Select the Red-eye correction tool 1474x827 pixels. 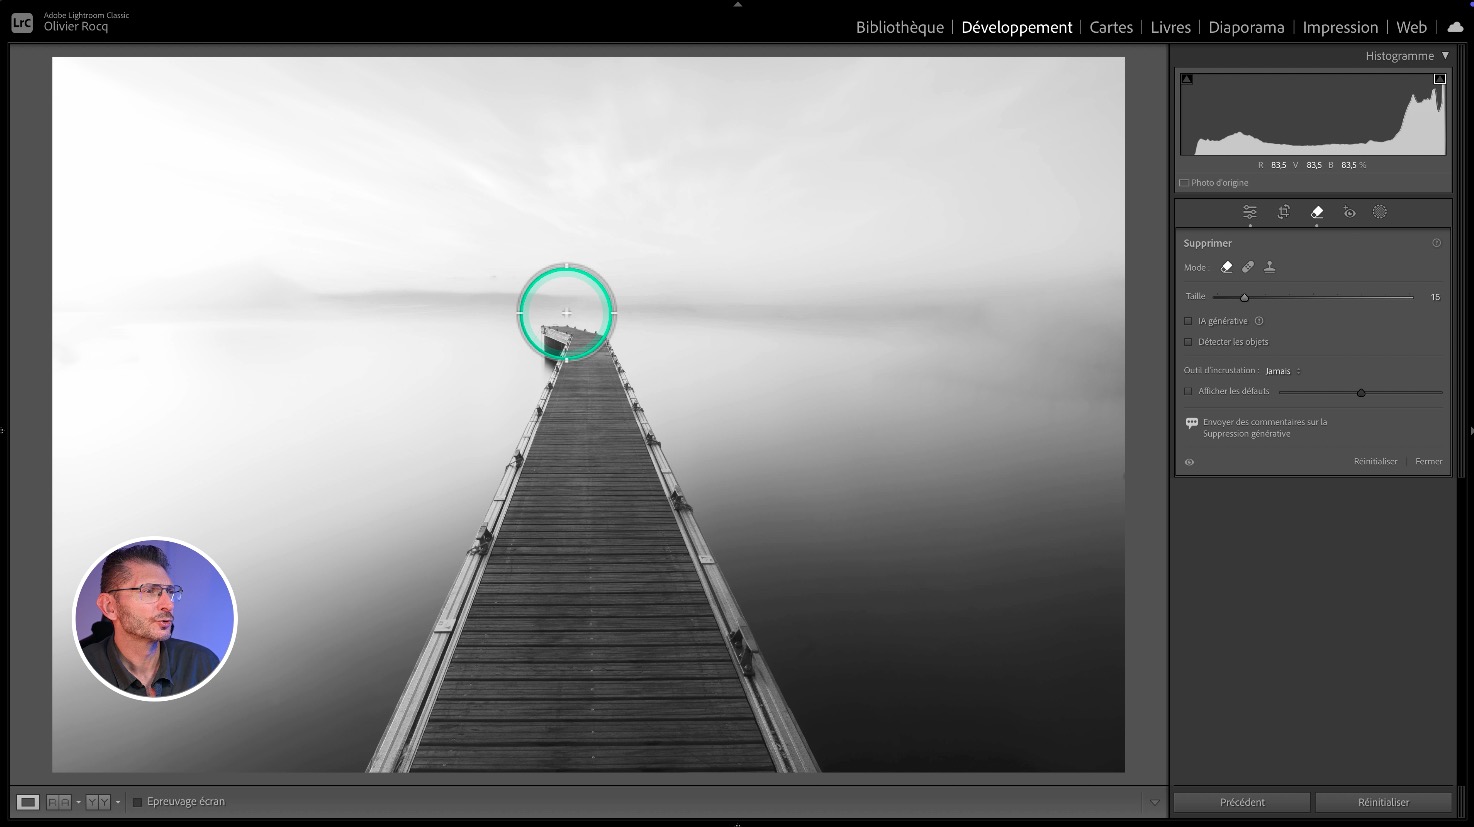click(x=1349, y=212)
